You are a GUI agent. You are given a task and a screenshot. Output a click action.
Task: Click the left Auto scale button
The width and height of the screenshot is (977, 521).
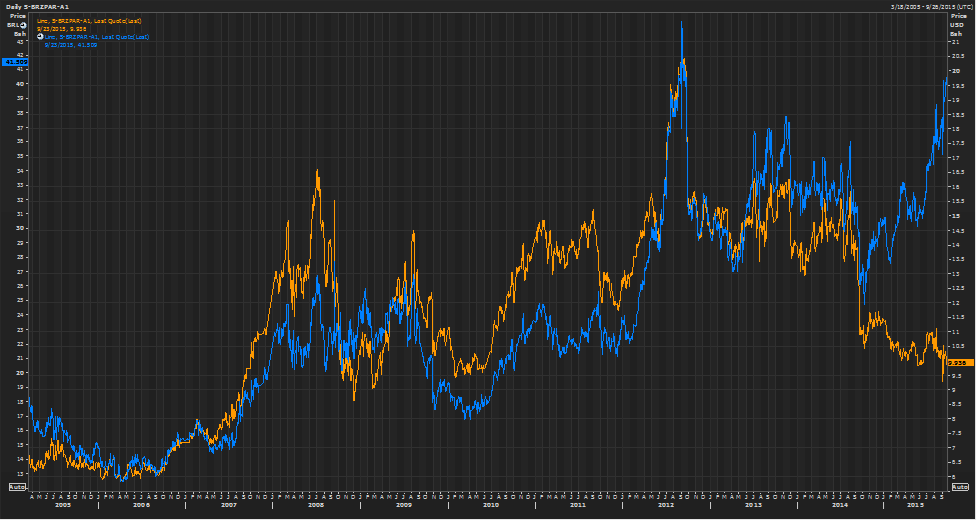pos(16,486)
